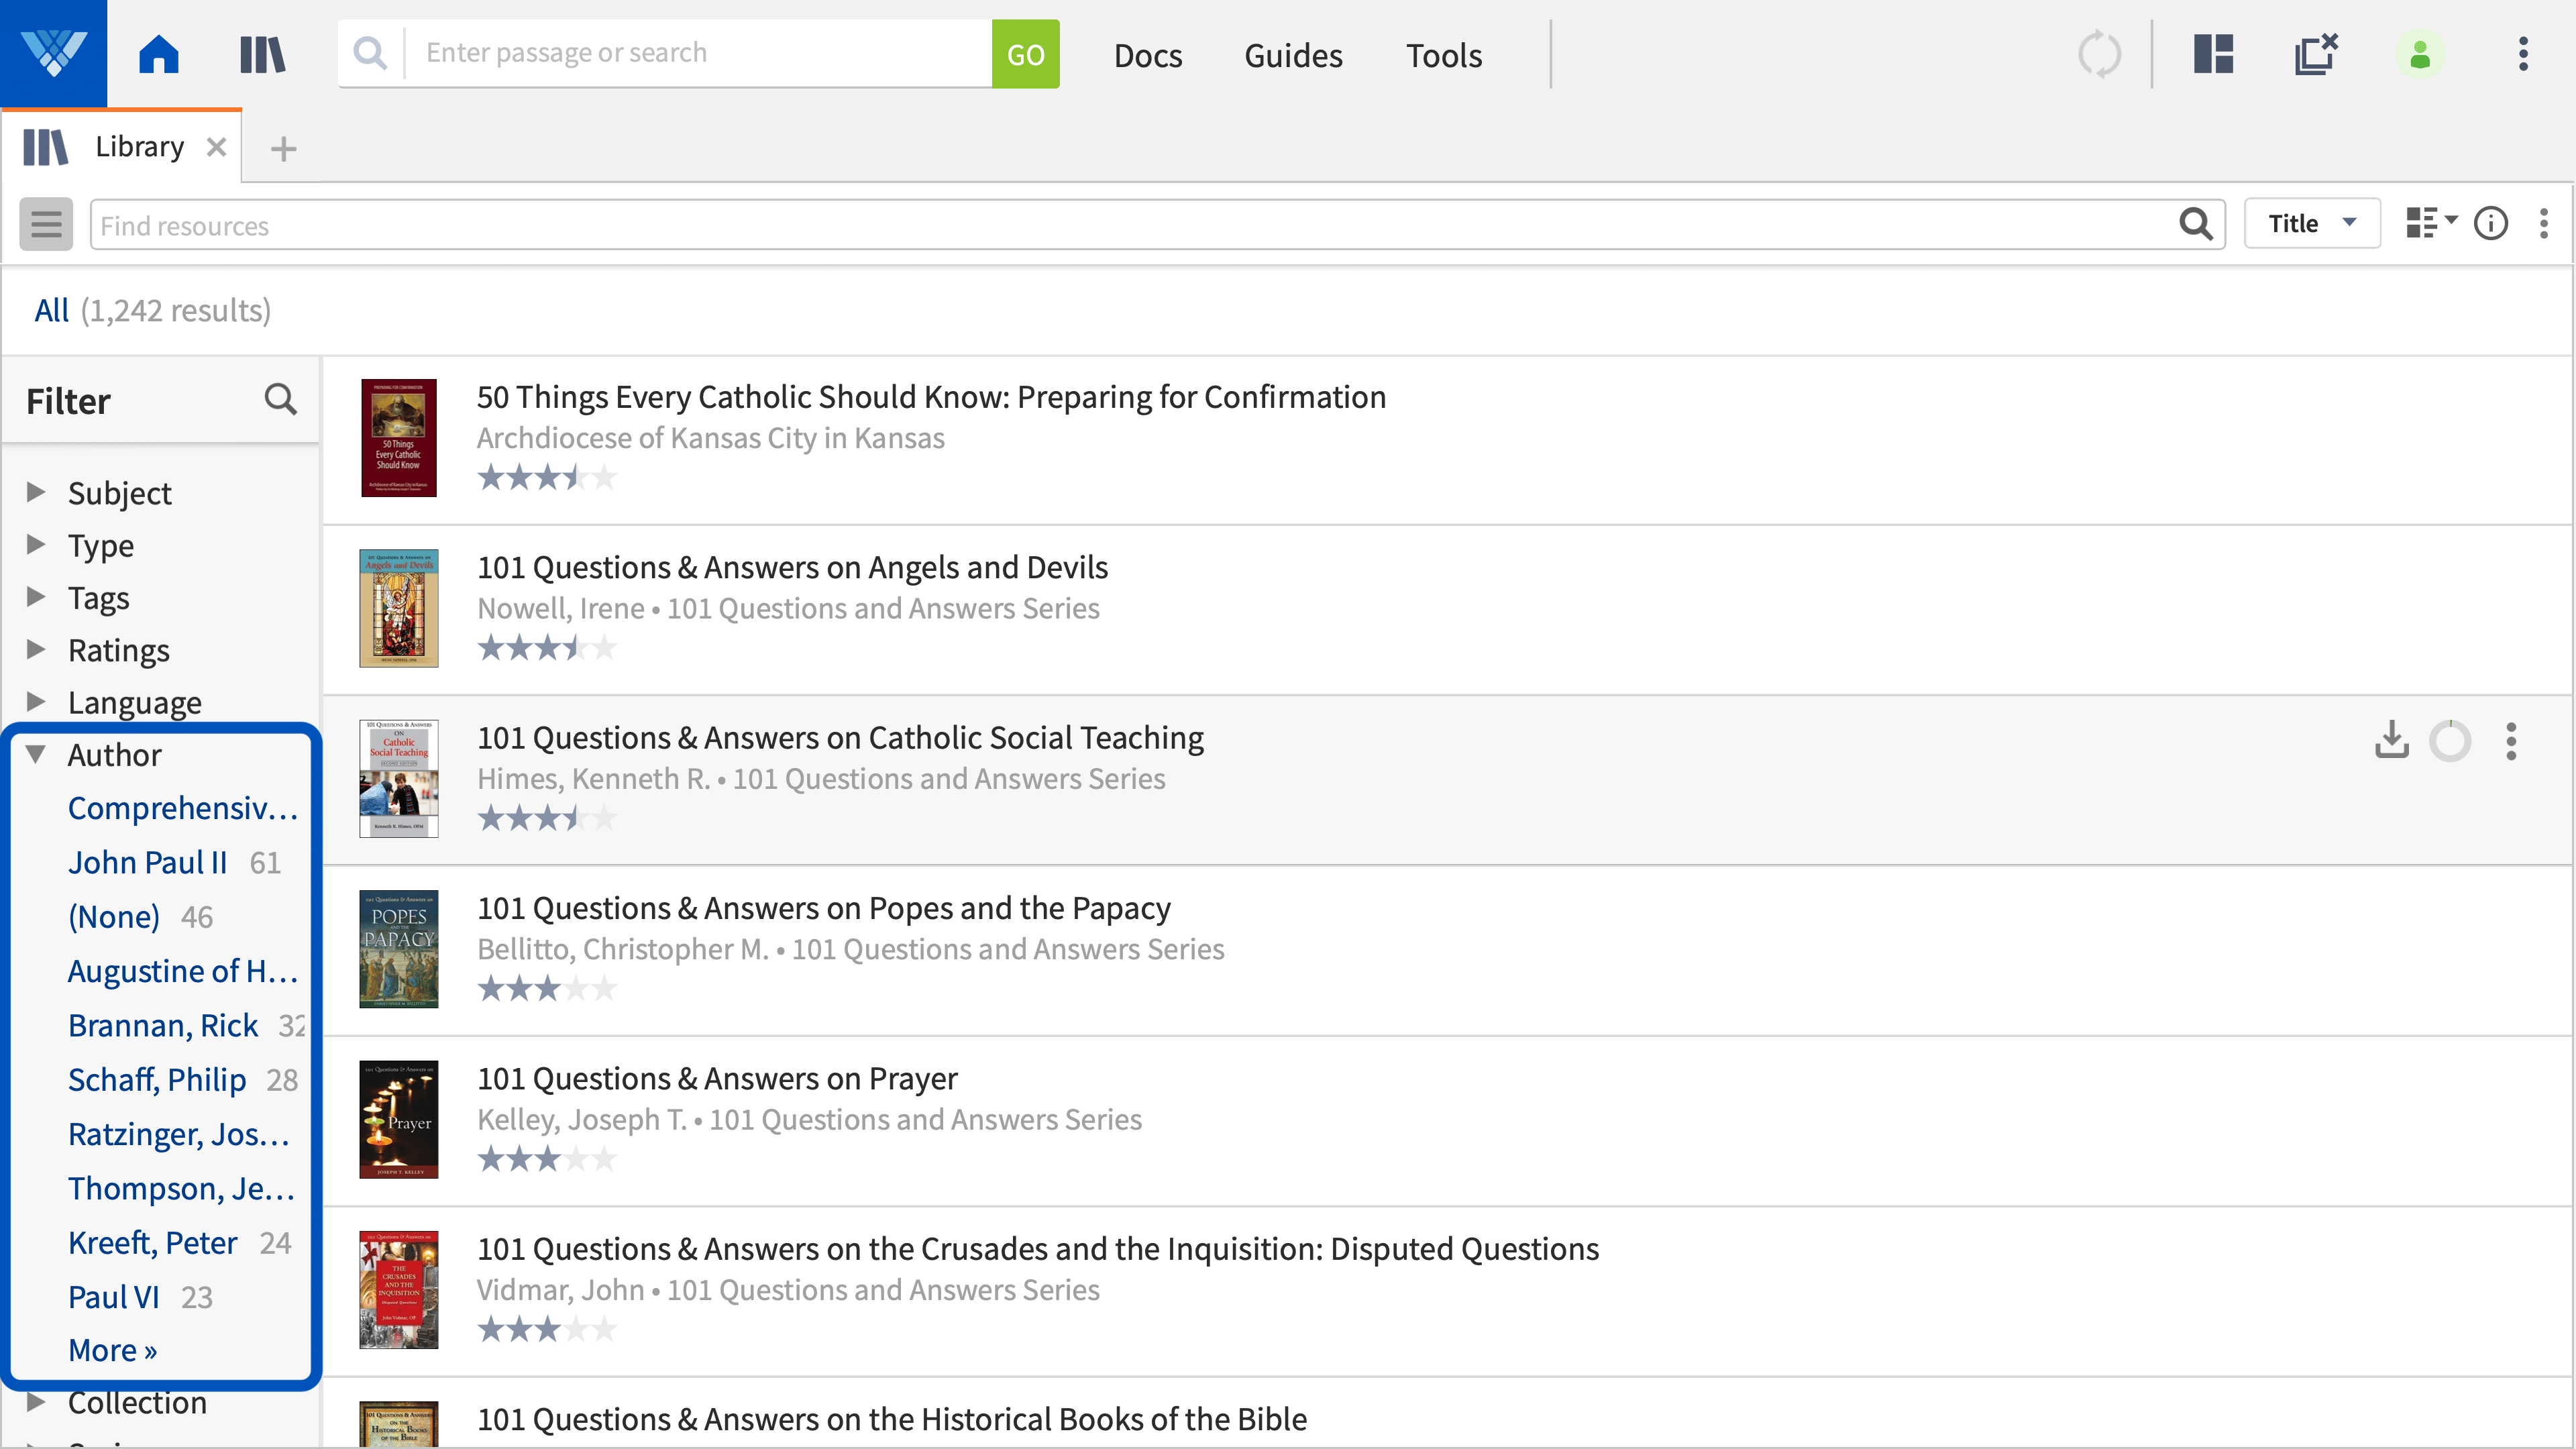The height and width of the screenshot is (1449, 2576).
Task: Filter by author Brannan, Rick
Action: pos(163,1025)
